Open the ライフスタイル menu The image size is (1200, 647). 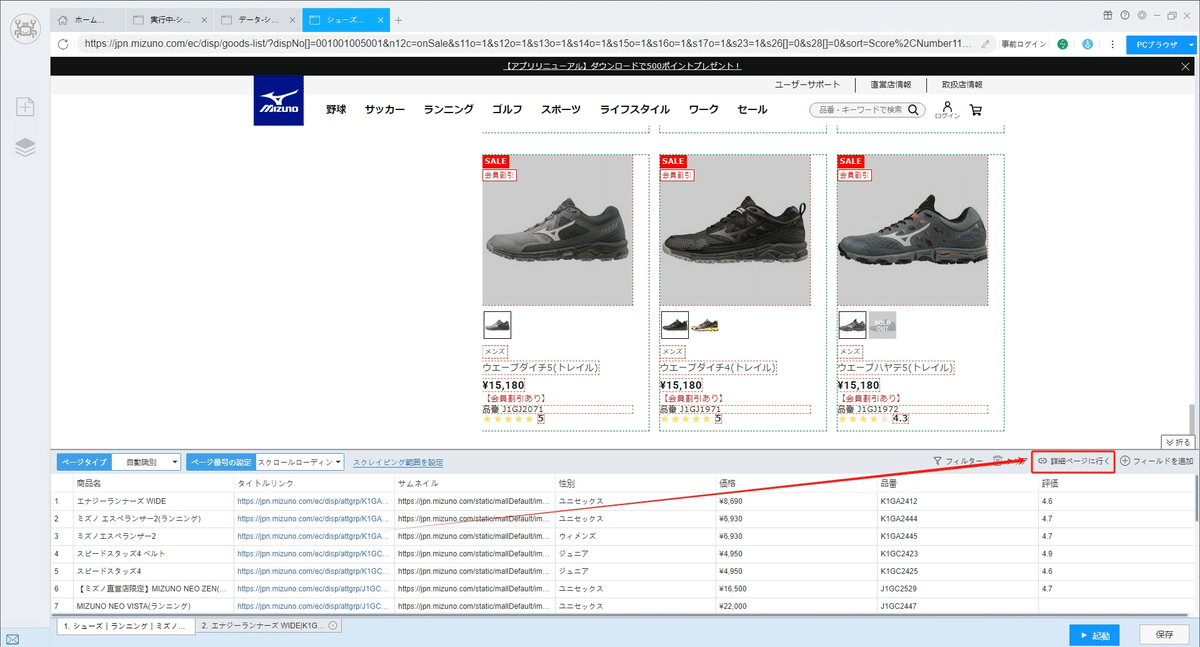point(635,109)
